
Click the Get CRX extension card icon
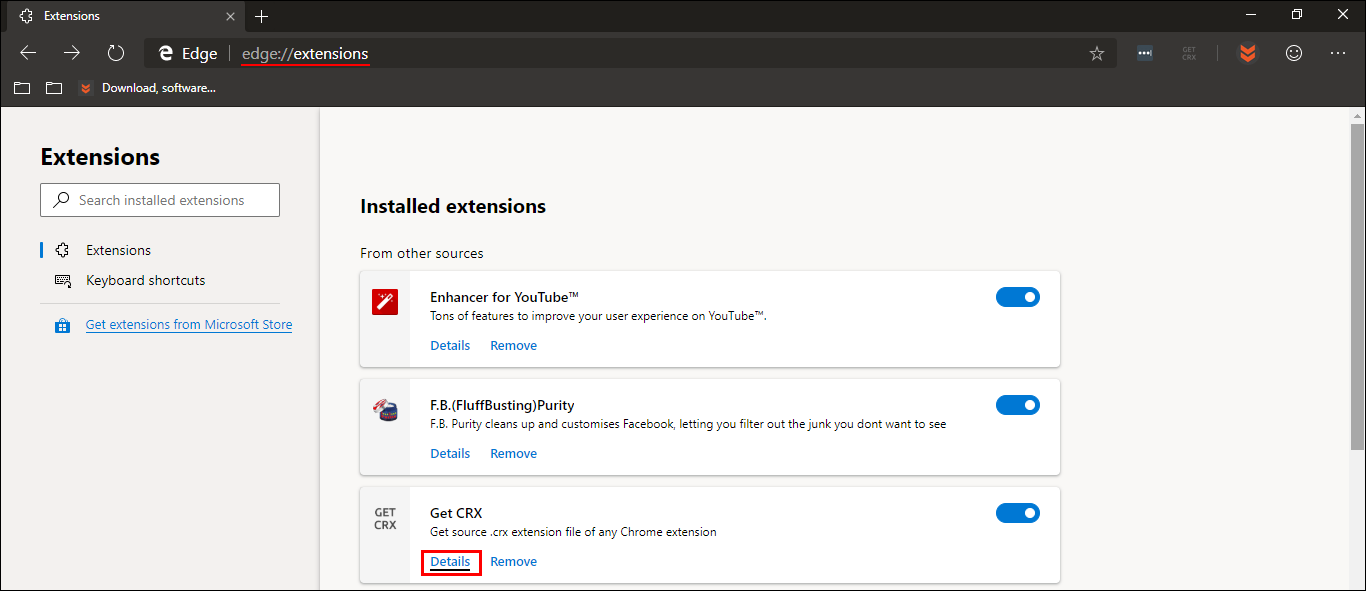pyautogui.click(x=385, y=518)
